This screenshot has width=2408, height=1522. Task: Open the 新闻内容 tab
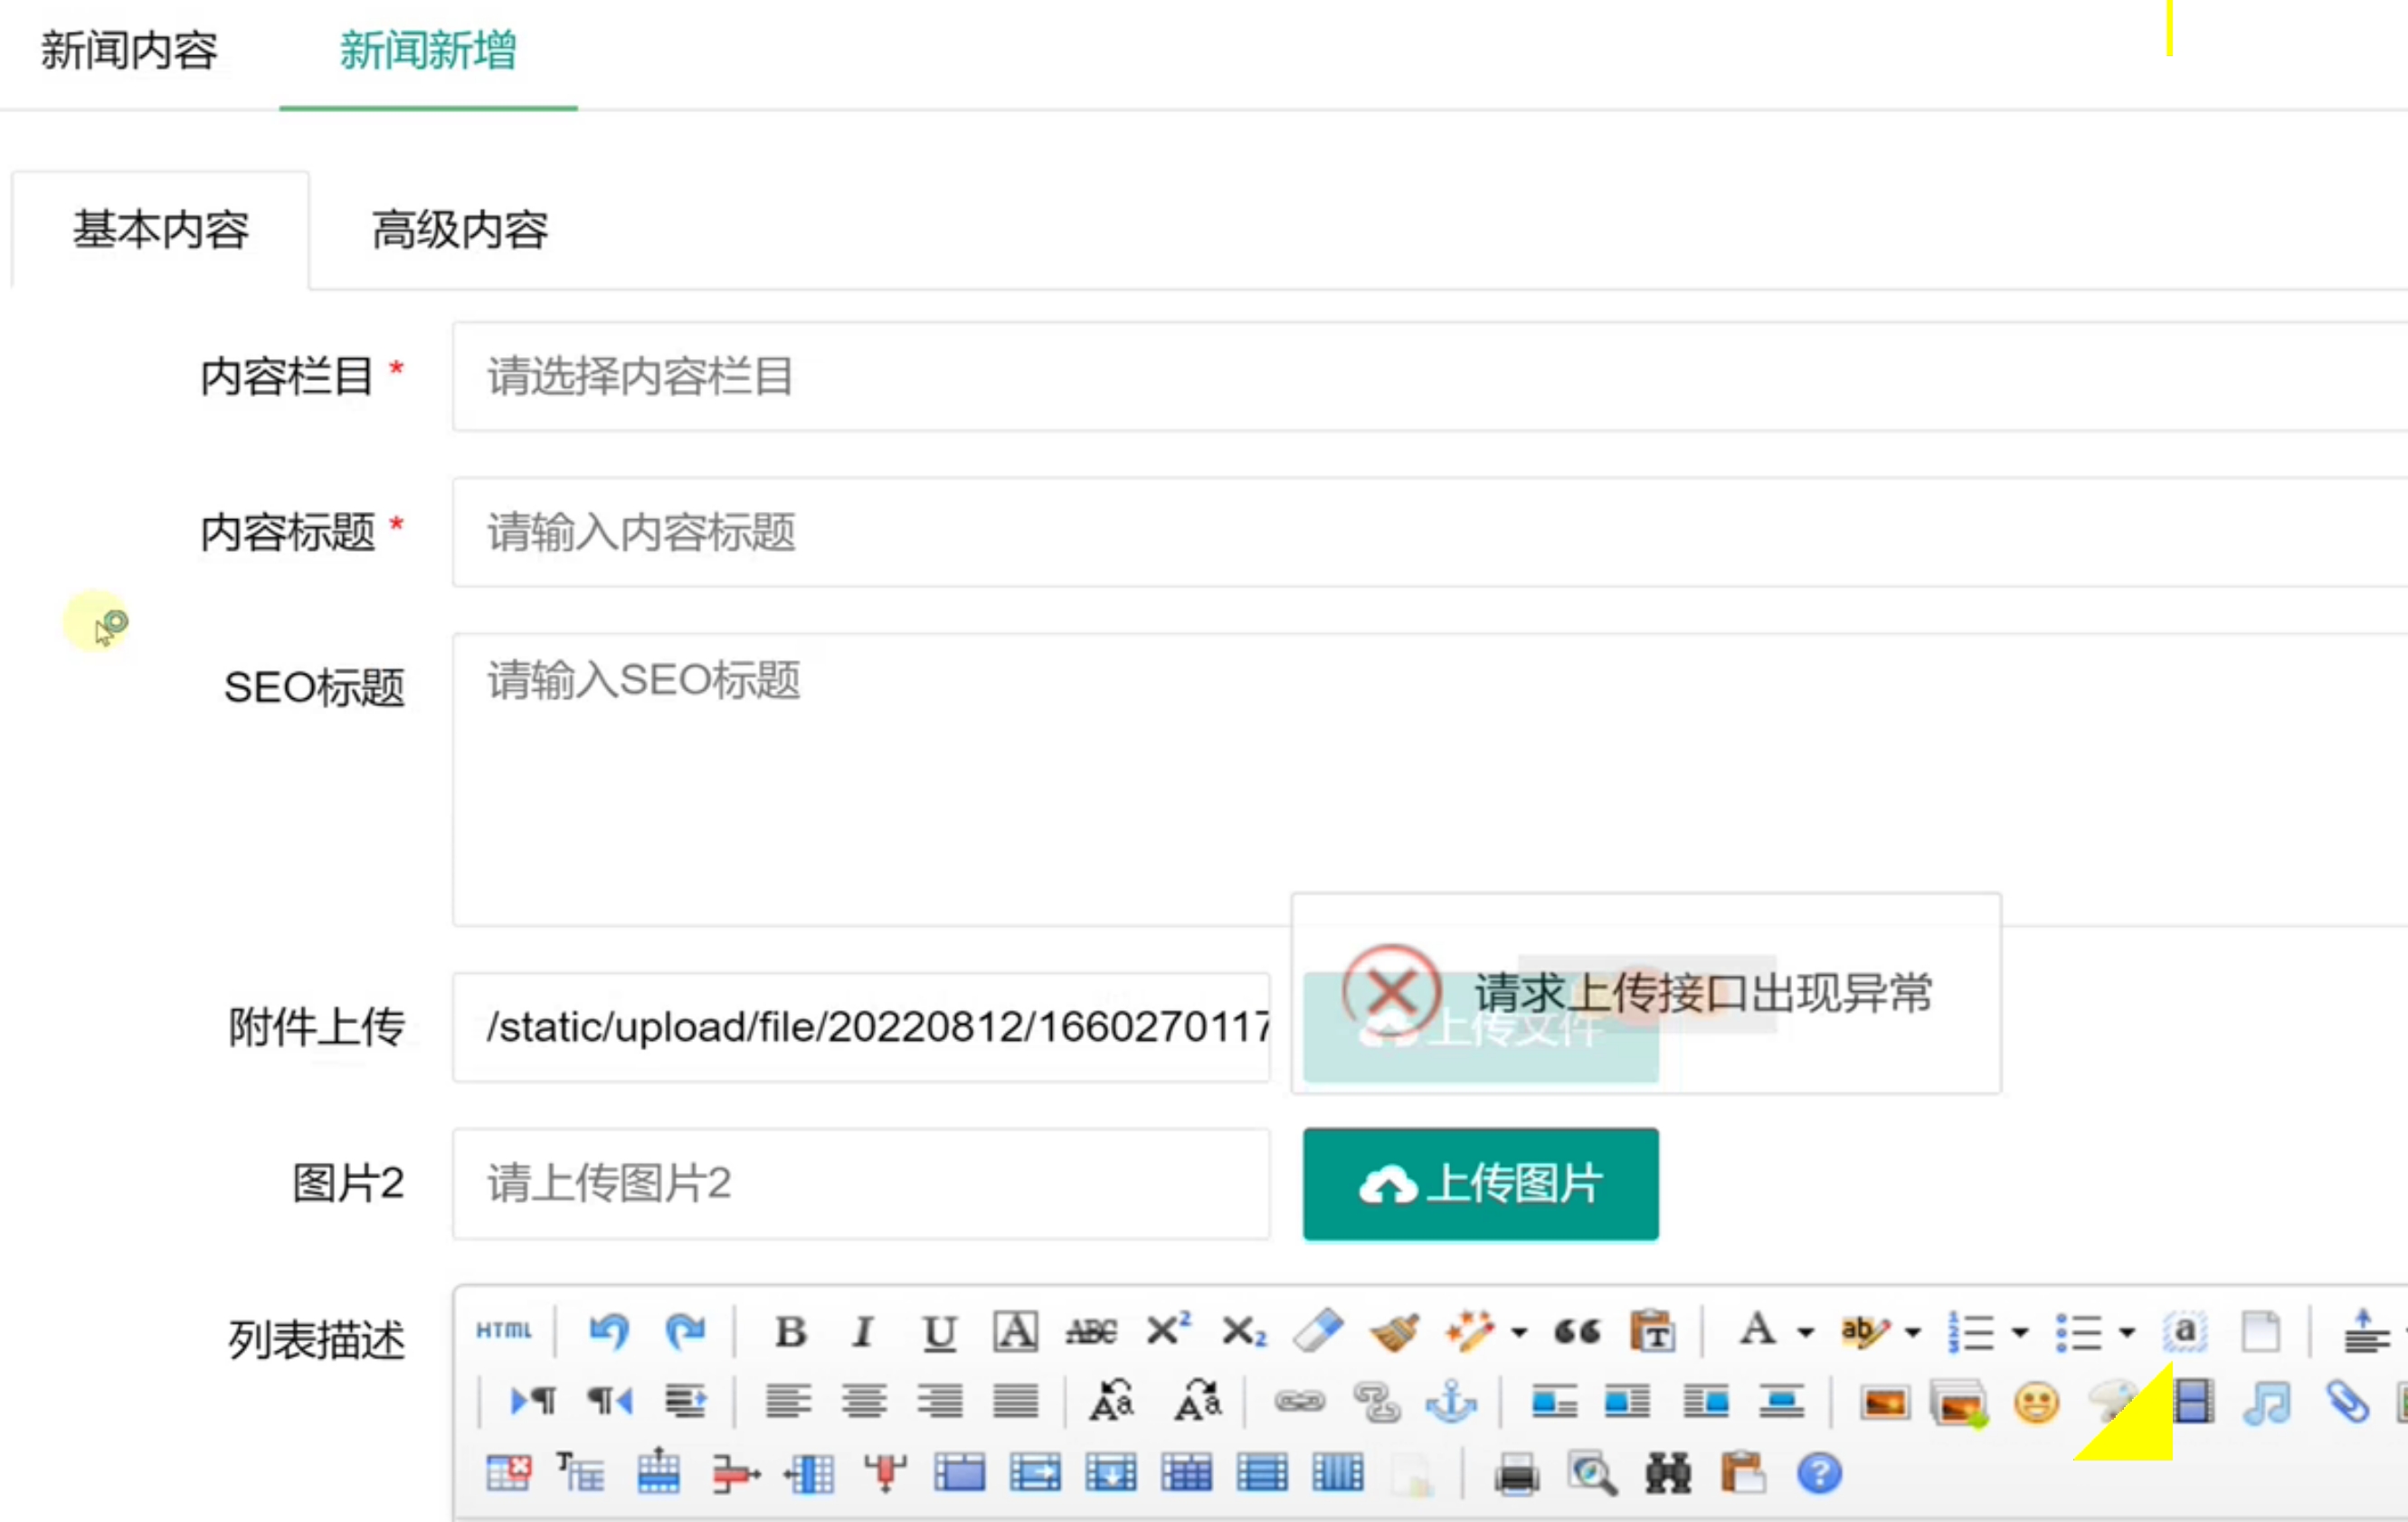pos(129,50)
